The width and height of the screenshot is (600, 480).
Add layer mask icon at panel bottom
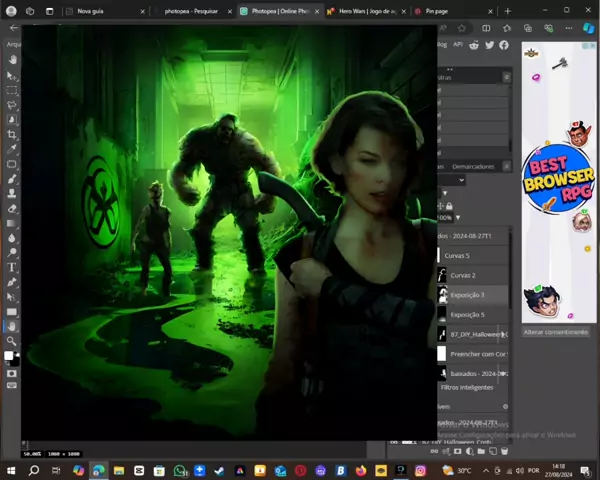(458, 451)
